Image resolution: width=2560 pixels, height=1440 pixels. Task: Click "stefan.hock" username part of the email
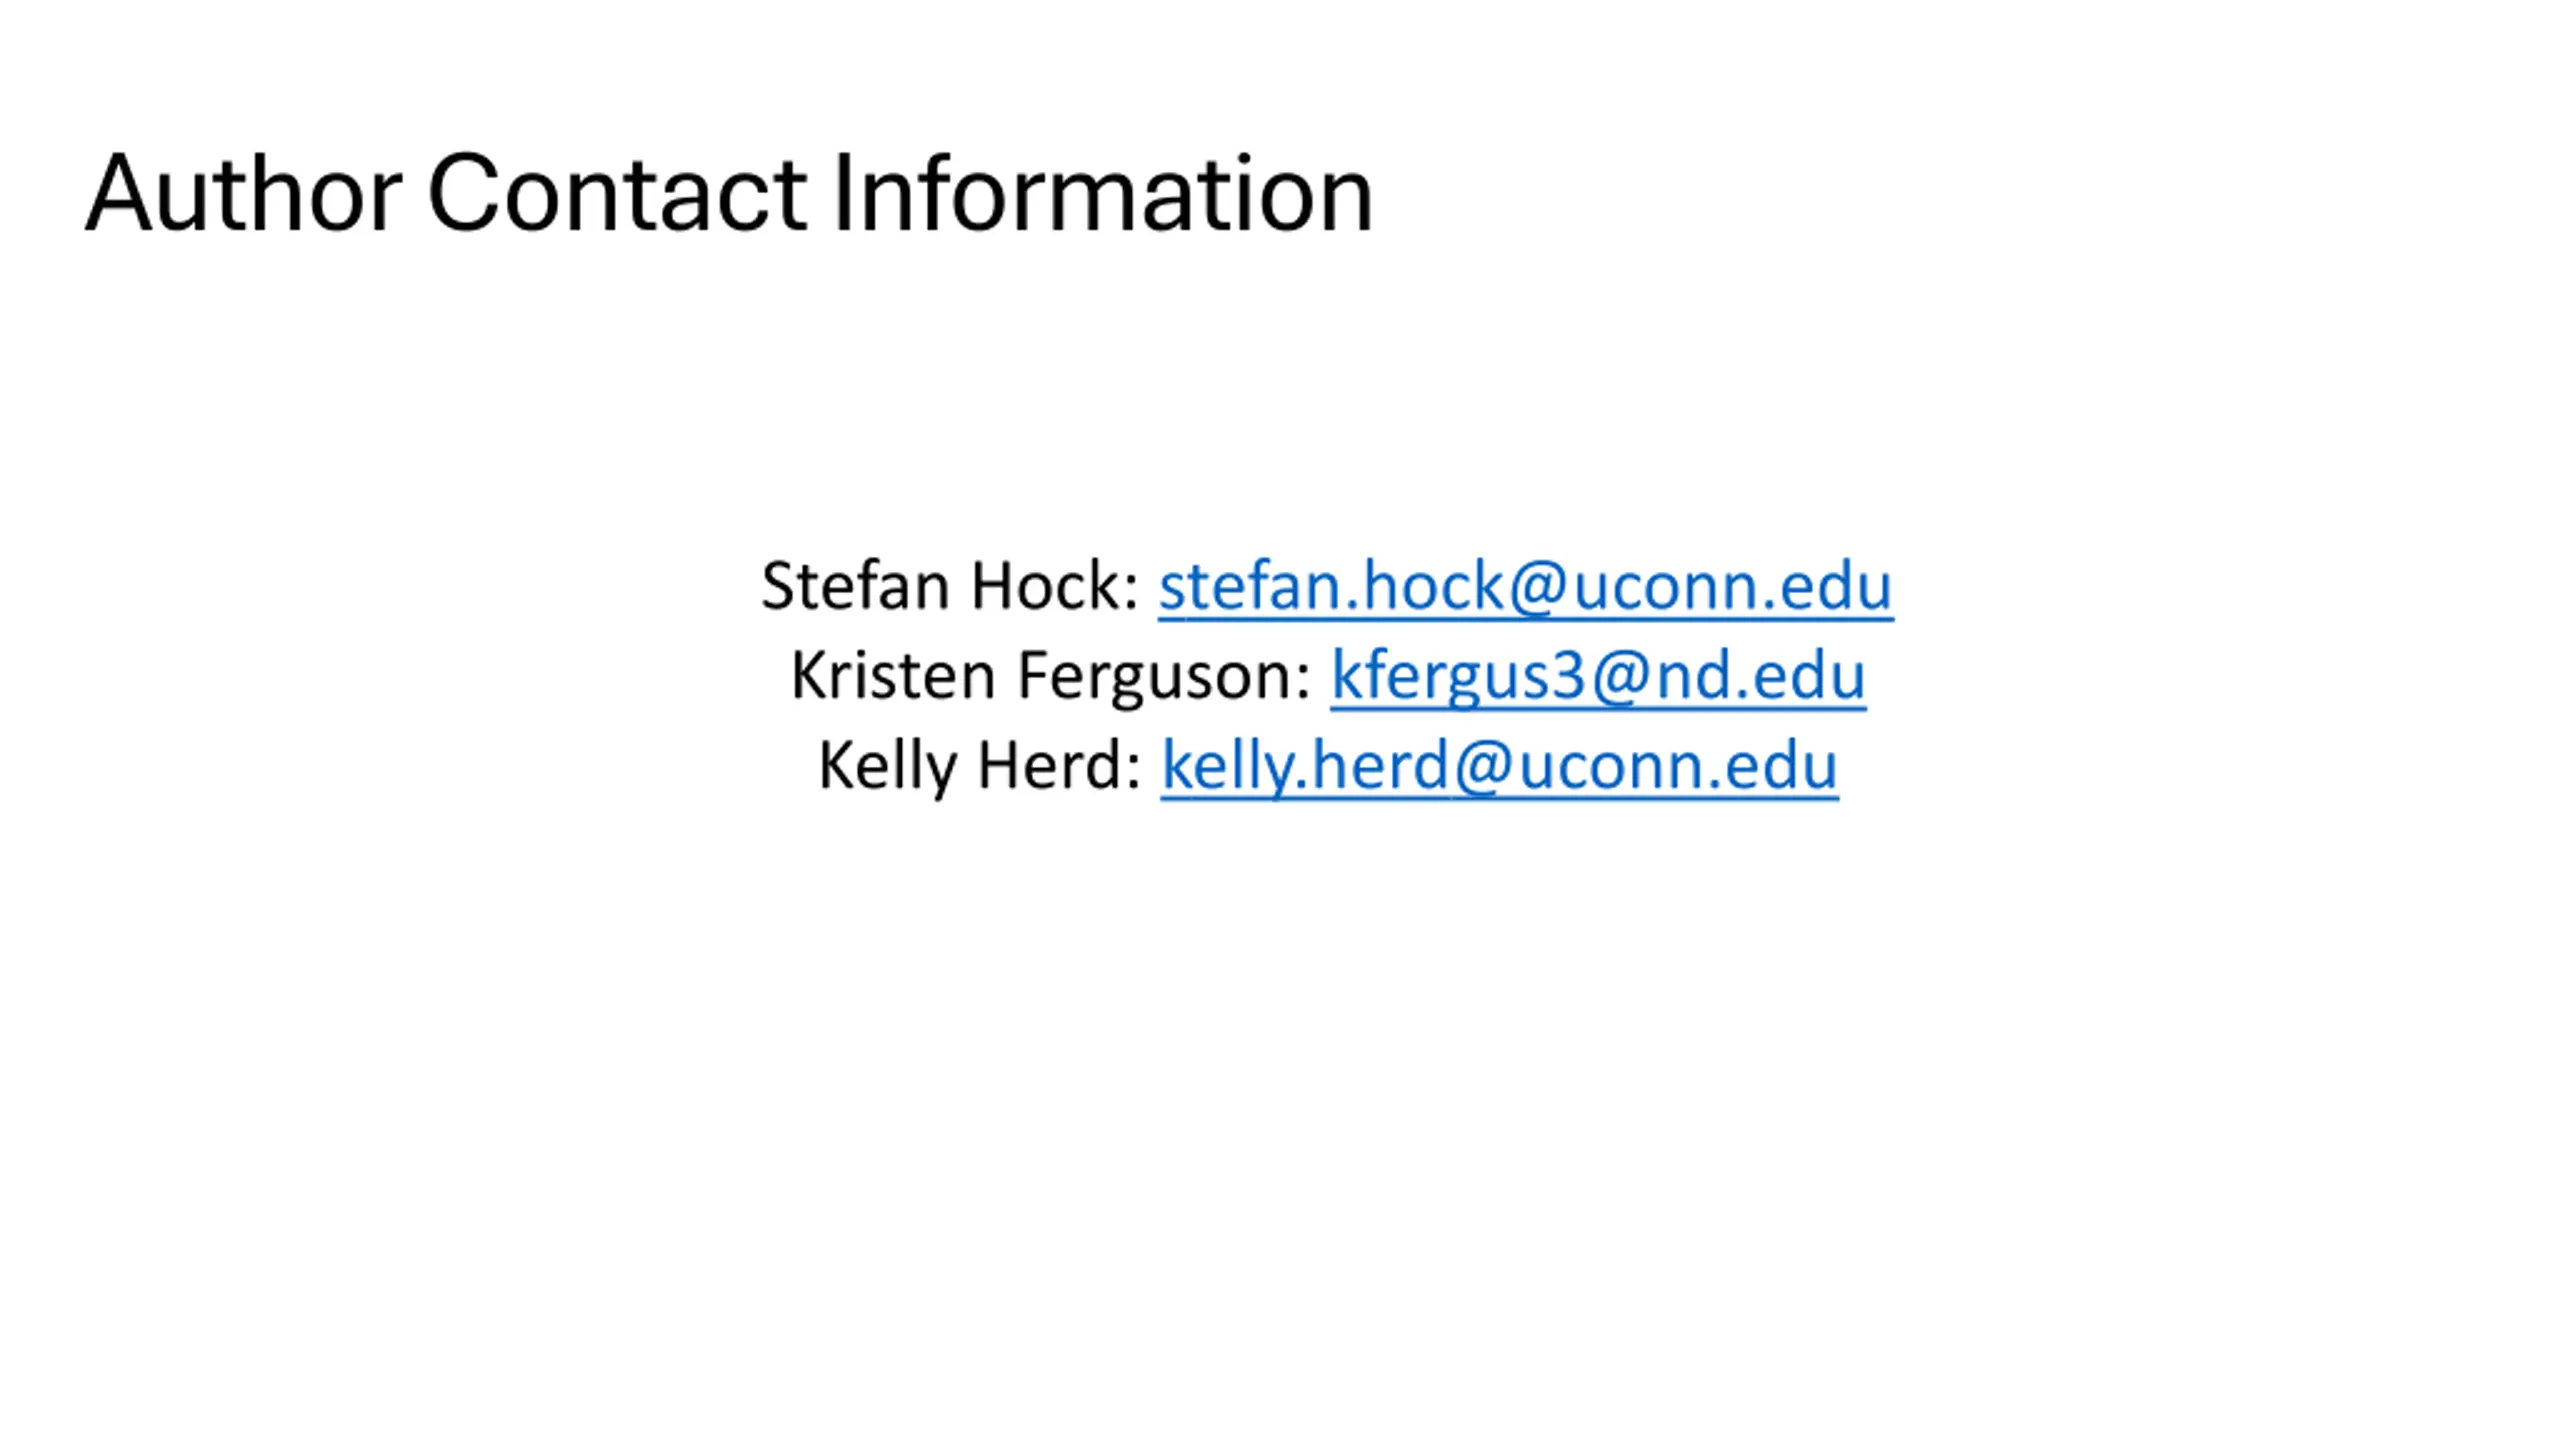click(x=1330, y=586)
